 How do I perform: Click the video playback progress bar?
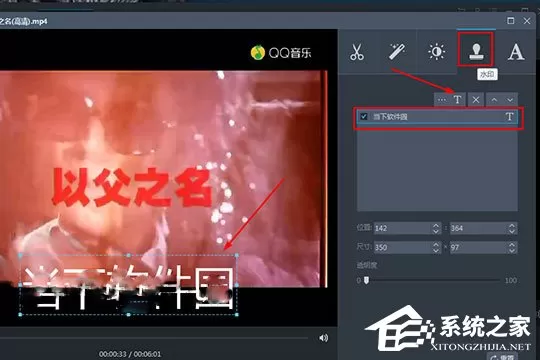(x=154, y=338)
